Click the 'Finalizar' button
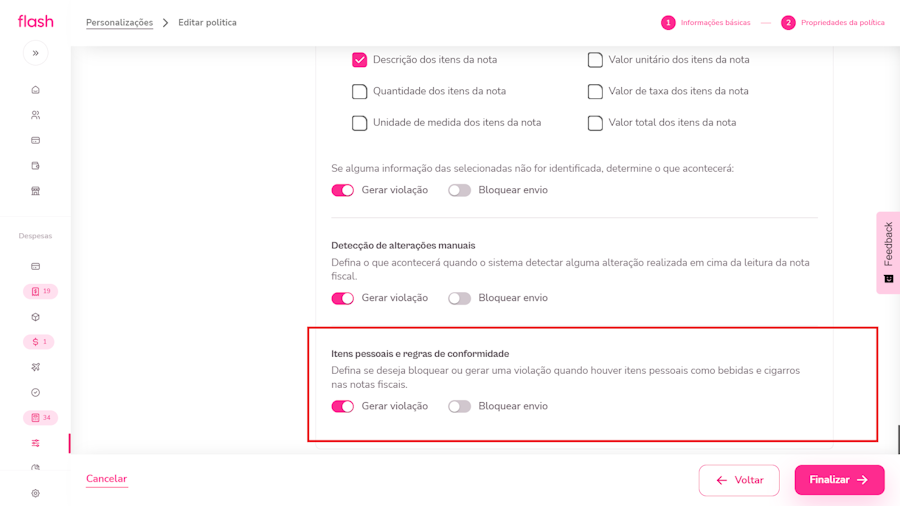Image resolution: width=900 pixels, height=506 pixels. tap(839, 480)
